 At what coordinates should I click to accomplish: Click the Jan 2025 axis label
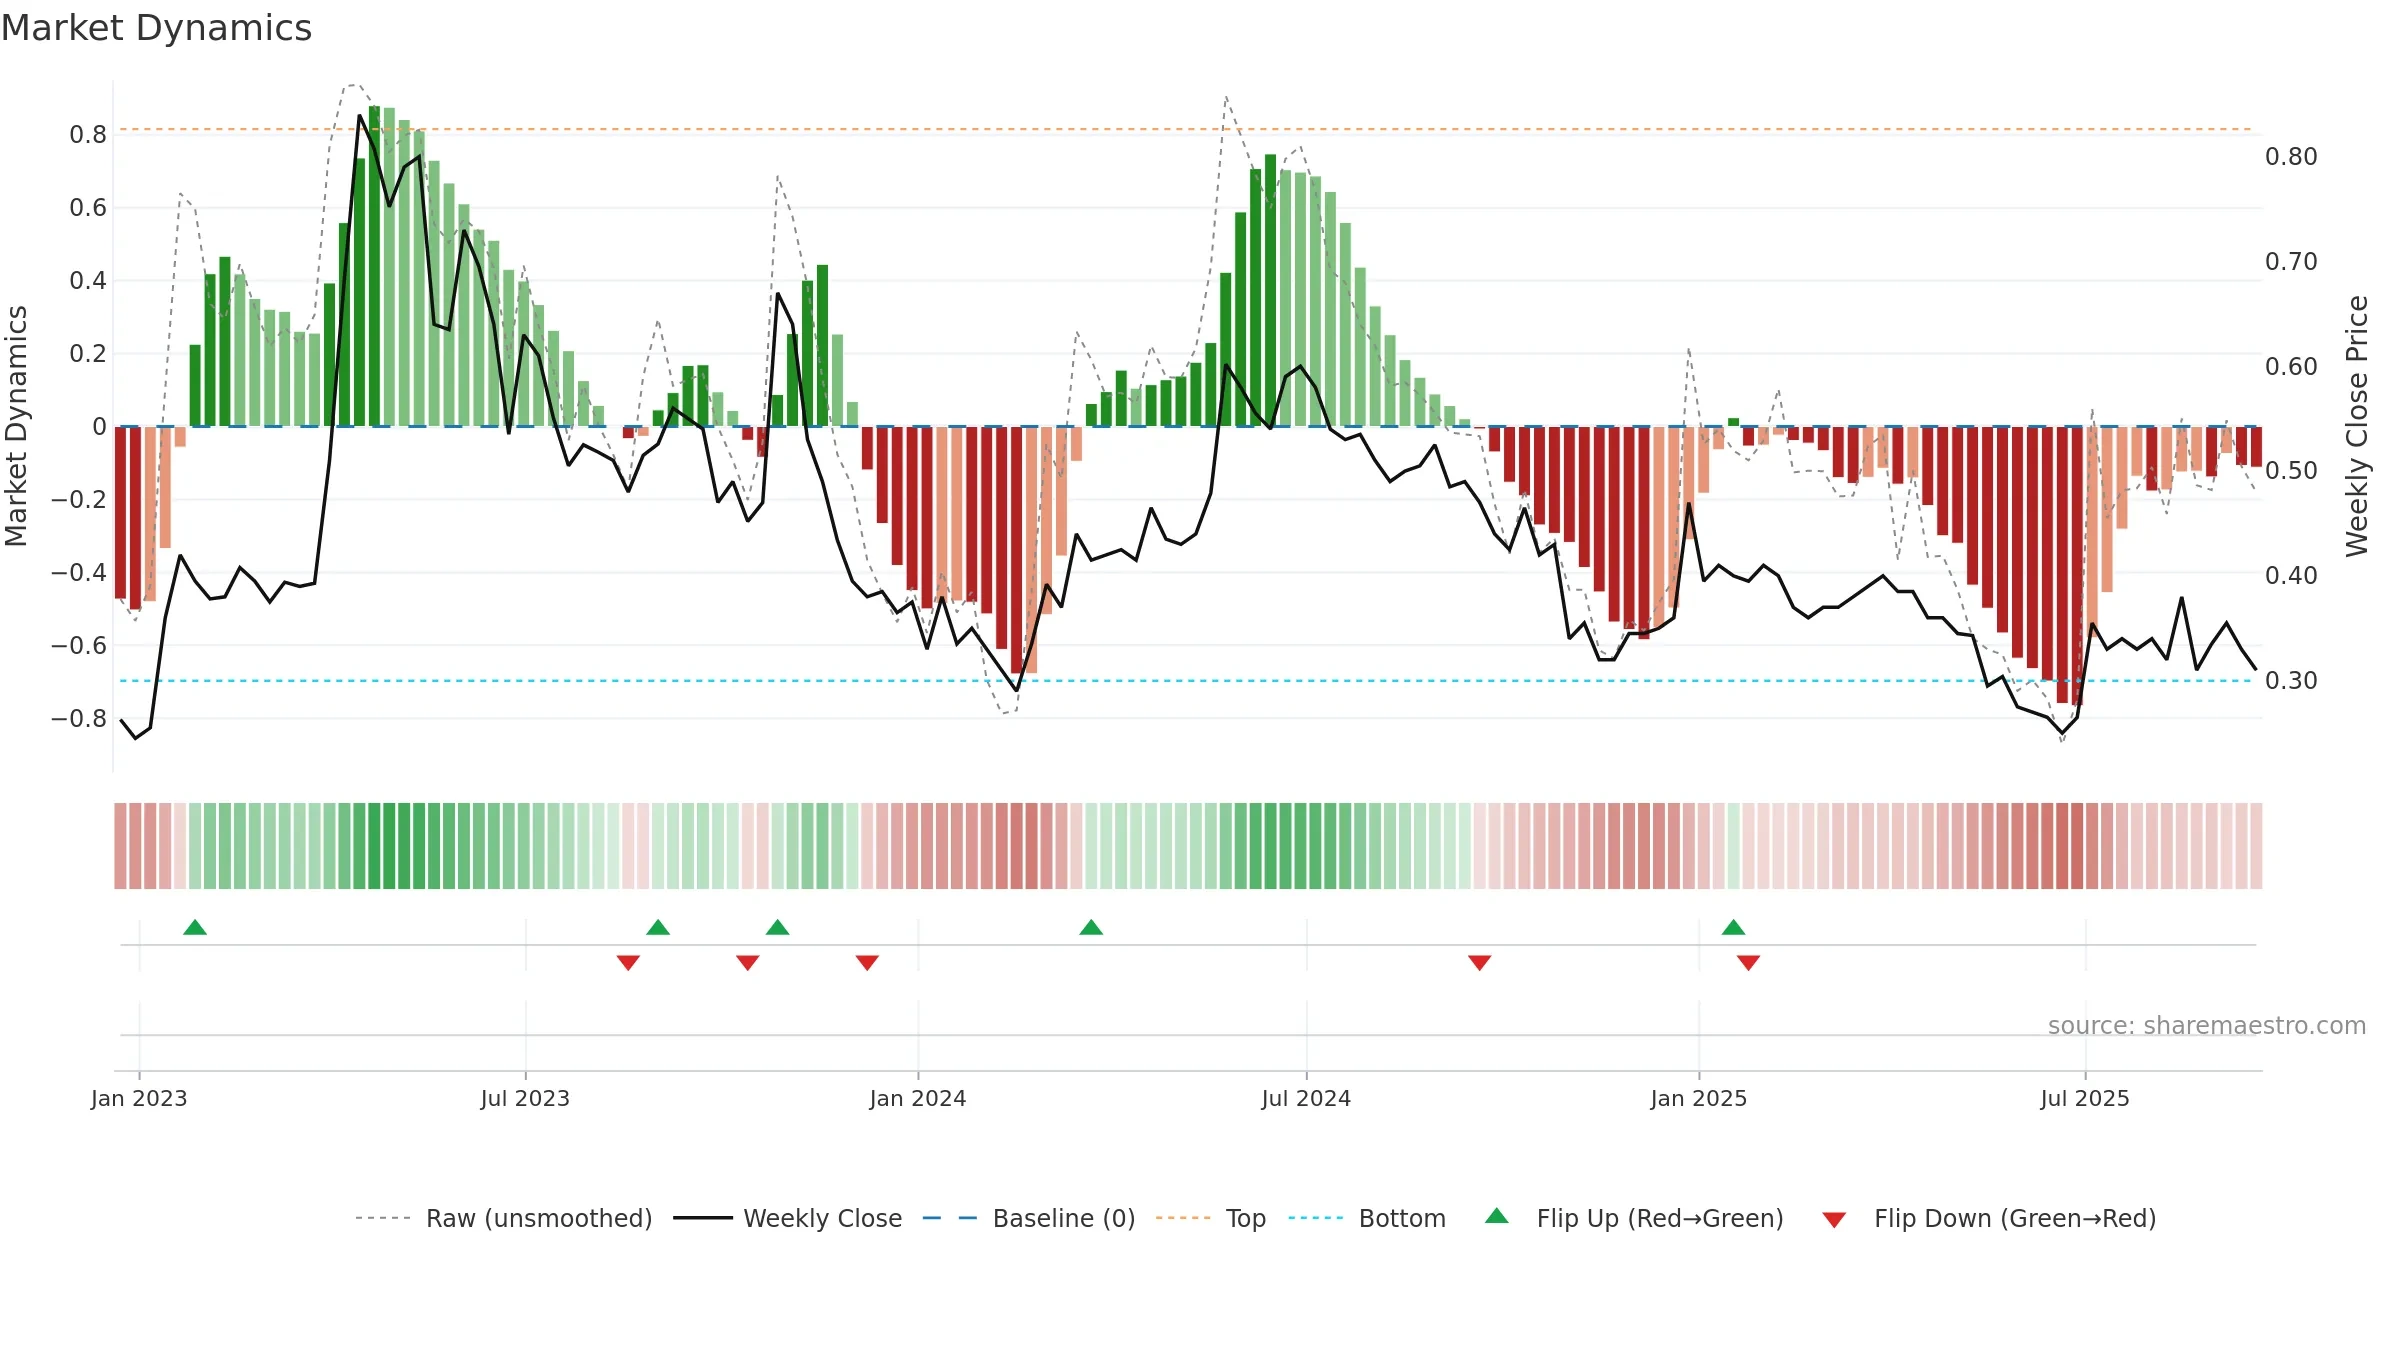coord(1699,1098)
